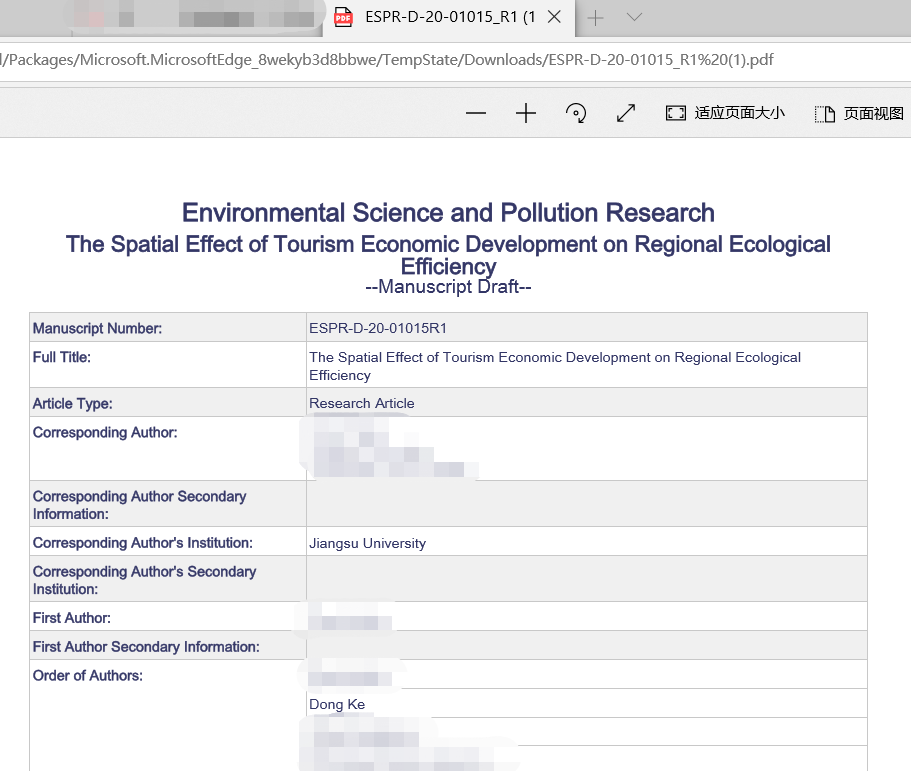Viewport: 911px width, 771px height.
Task: Click the Environmental Science and Pollution Research heading
Action: point(448,213)
